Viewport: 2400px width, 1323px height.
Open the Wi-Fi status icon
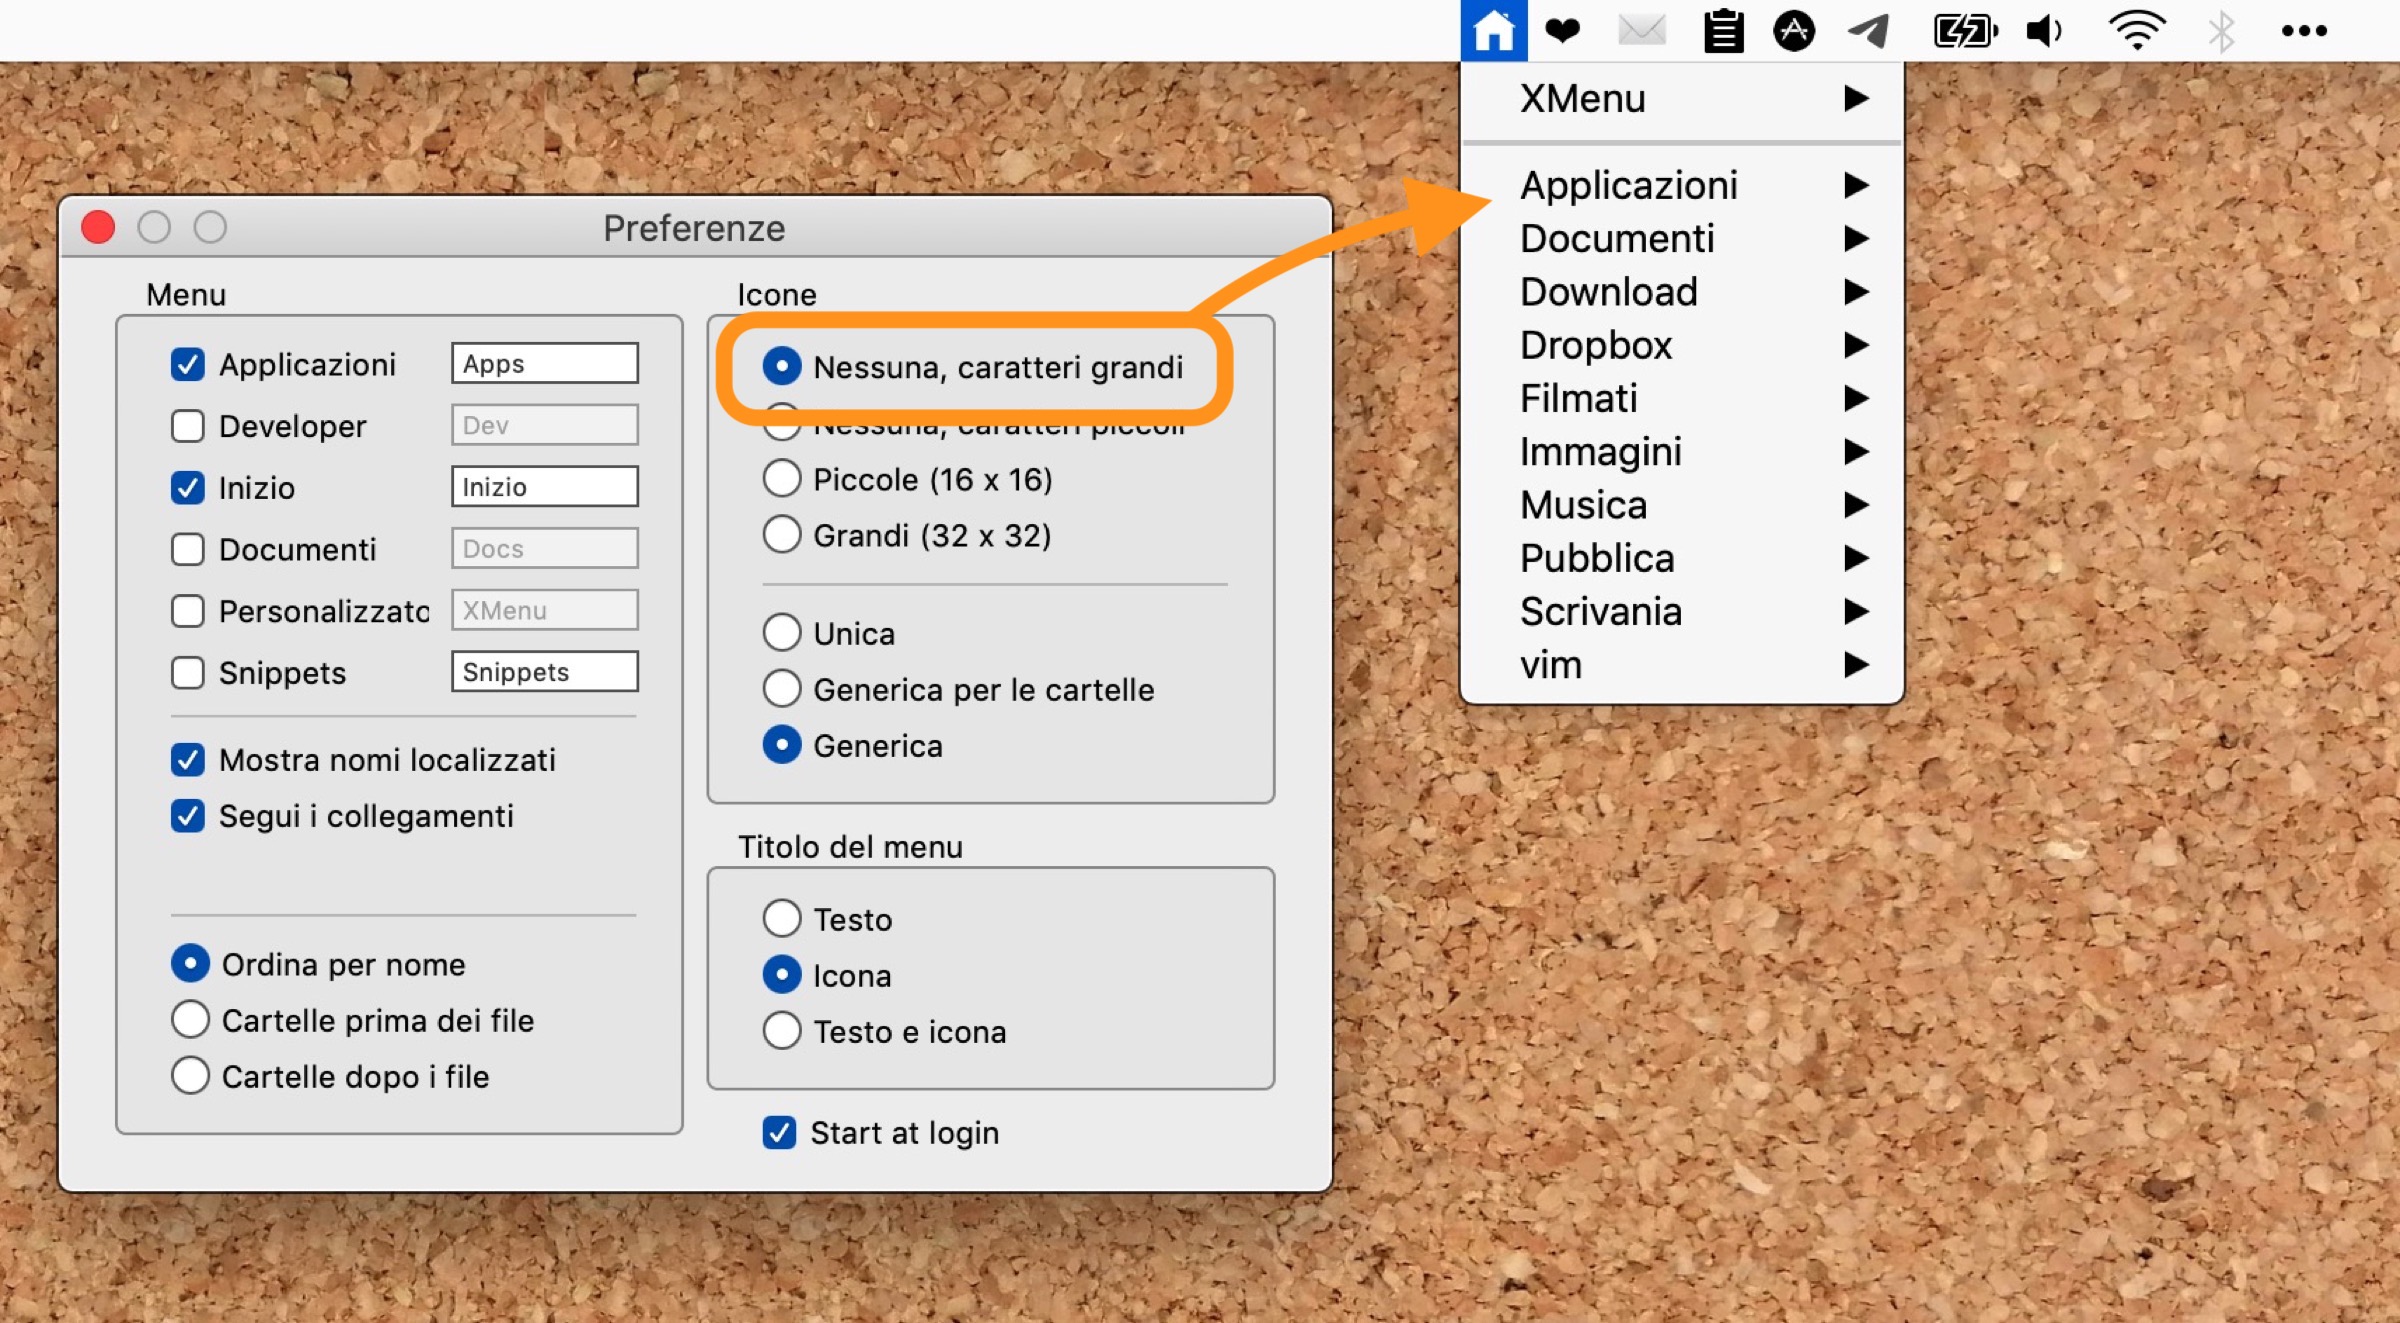point(2136,31)
